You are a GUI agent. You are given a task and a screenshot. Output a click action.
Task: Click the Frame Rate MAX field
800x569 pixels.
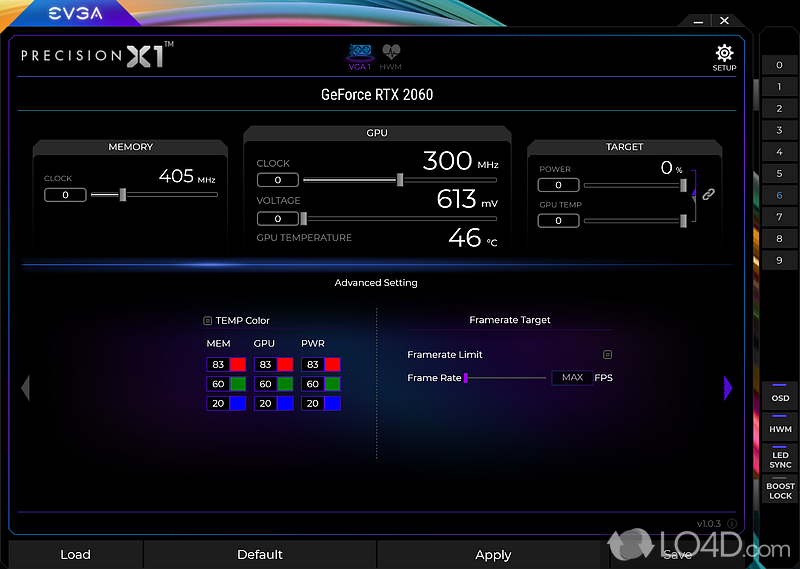click(572, 378)
